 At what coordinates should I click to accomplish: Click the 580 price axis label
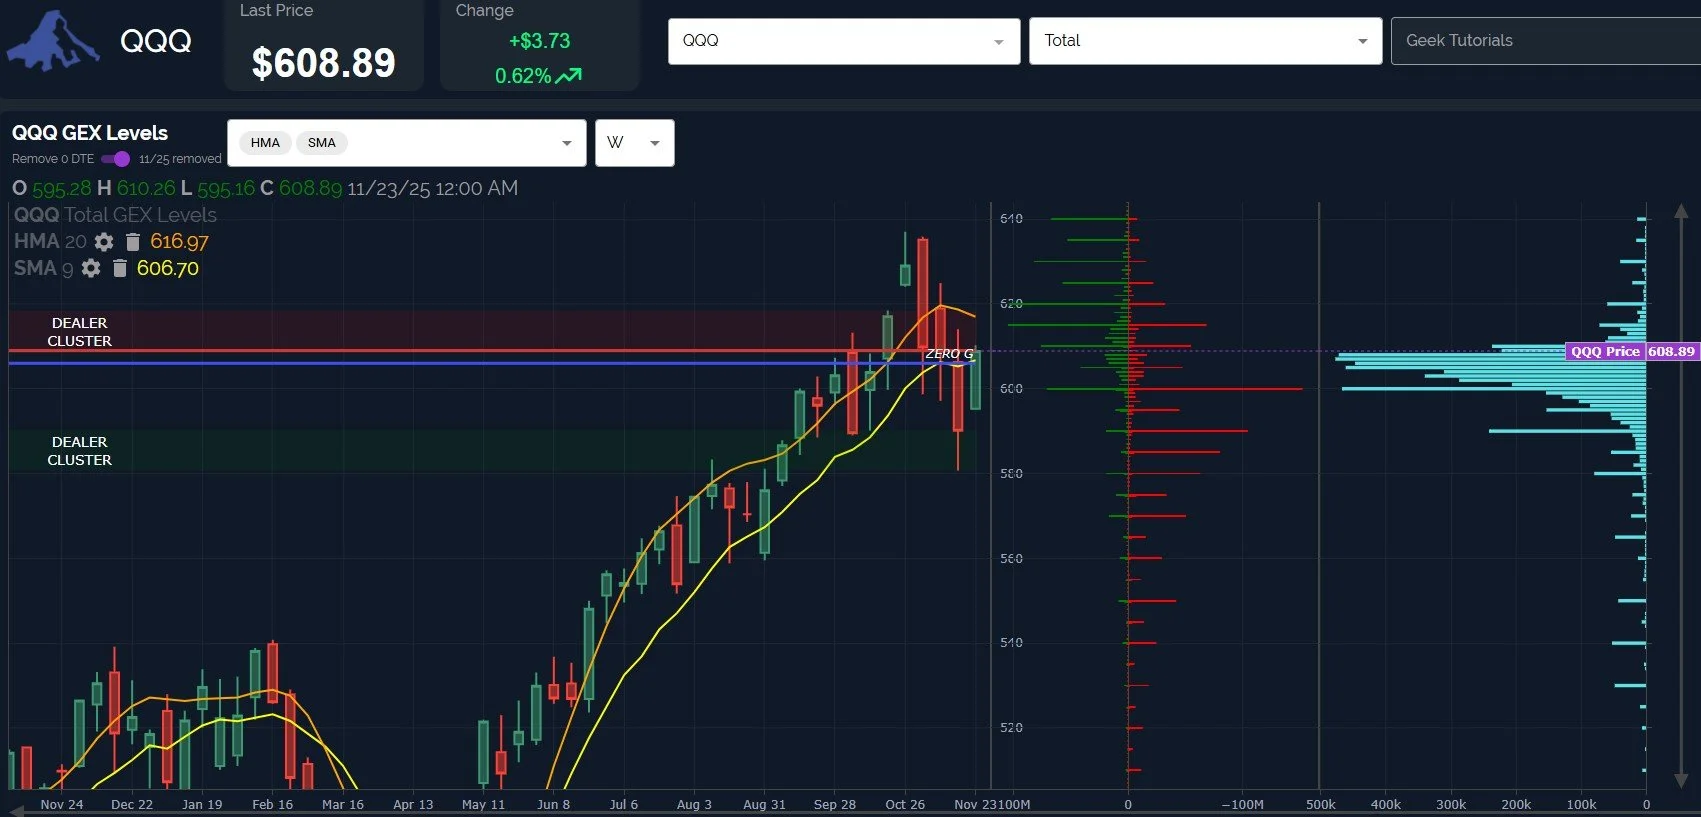pyautogui.click(x=1011, y=473)
